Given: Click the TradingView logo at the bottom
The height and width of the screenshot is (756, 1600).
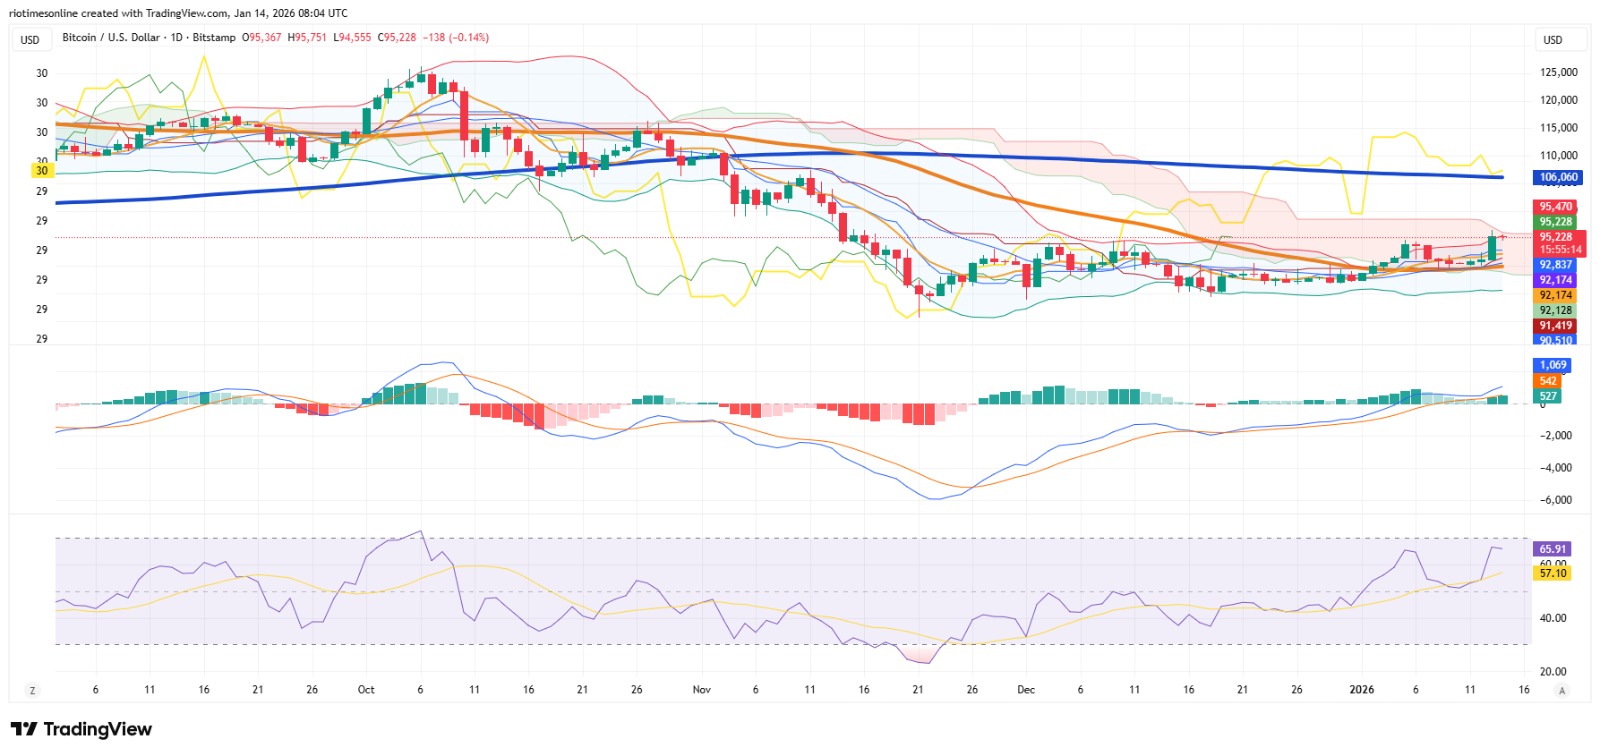Looking at the screenshot, I should tap(81, 729).
